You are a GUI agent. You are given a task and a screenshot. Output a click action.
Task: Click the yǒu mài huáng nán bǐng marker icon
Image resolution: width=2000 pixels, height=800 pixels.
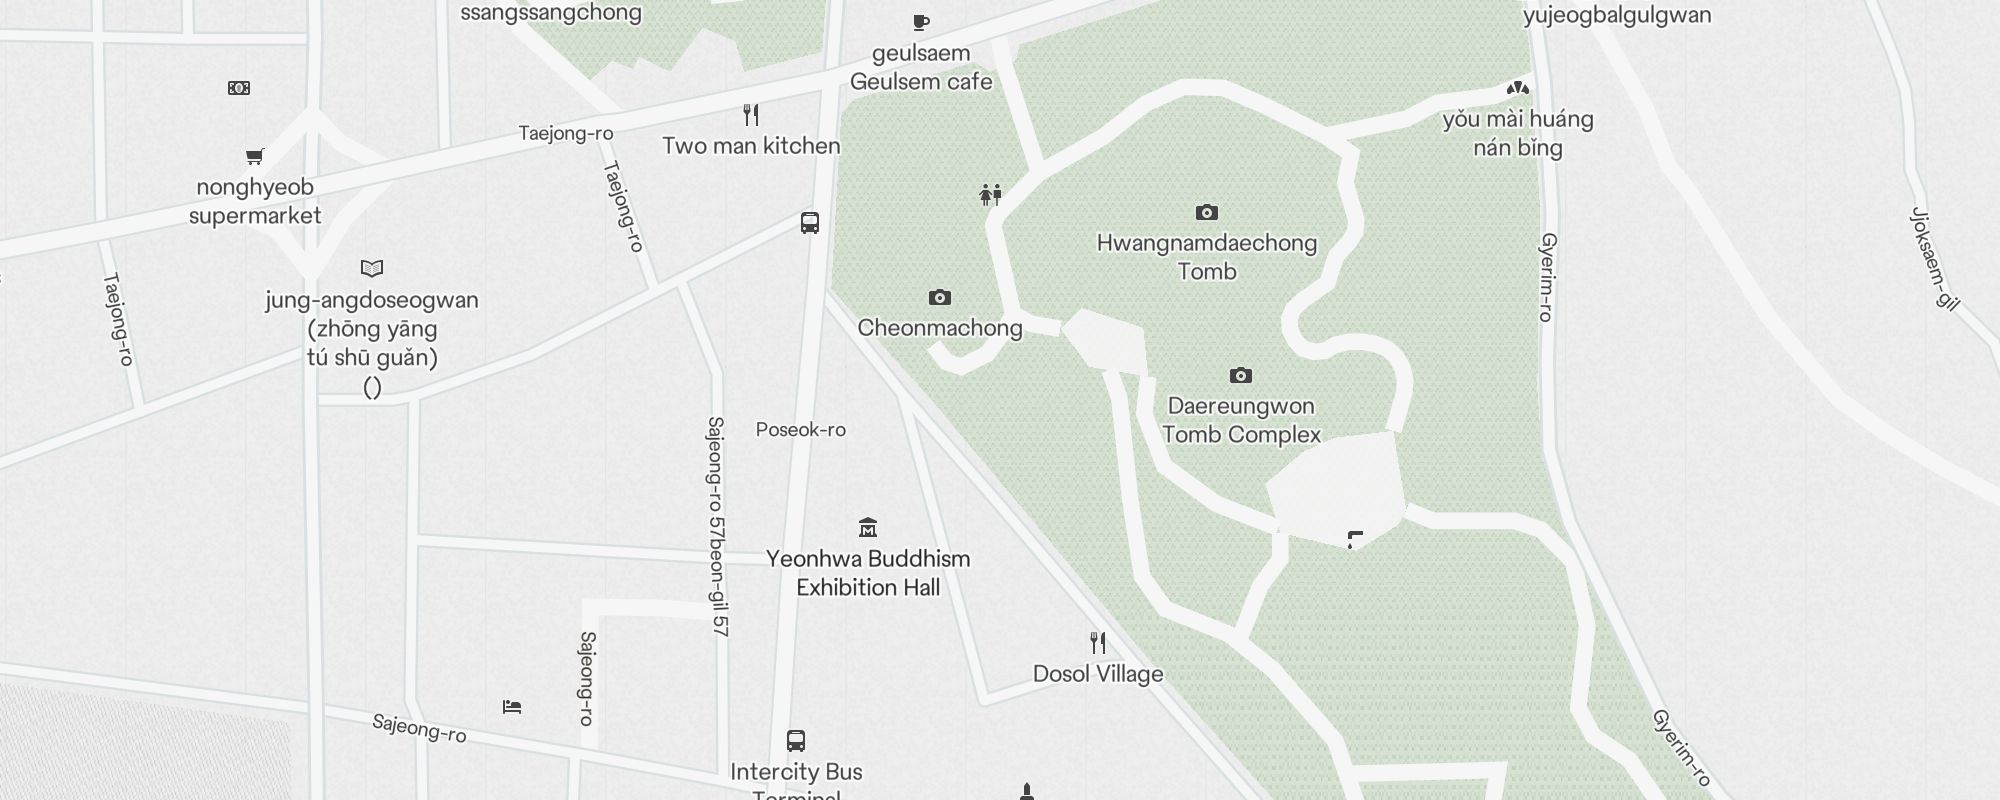[1518, 88]
